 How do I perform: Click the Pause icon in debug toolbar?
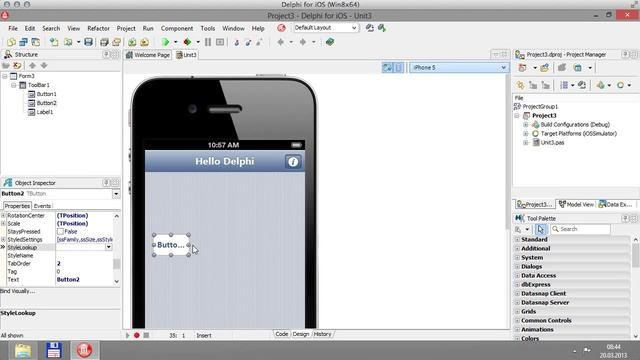(x=208, y=42)
